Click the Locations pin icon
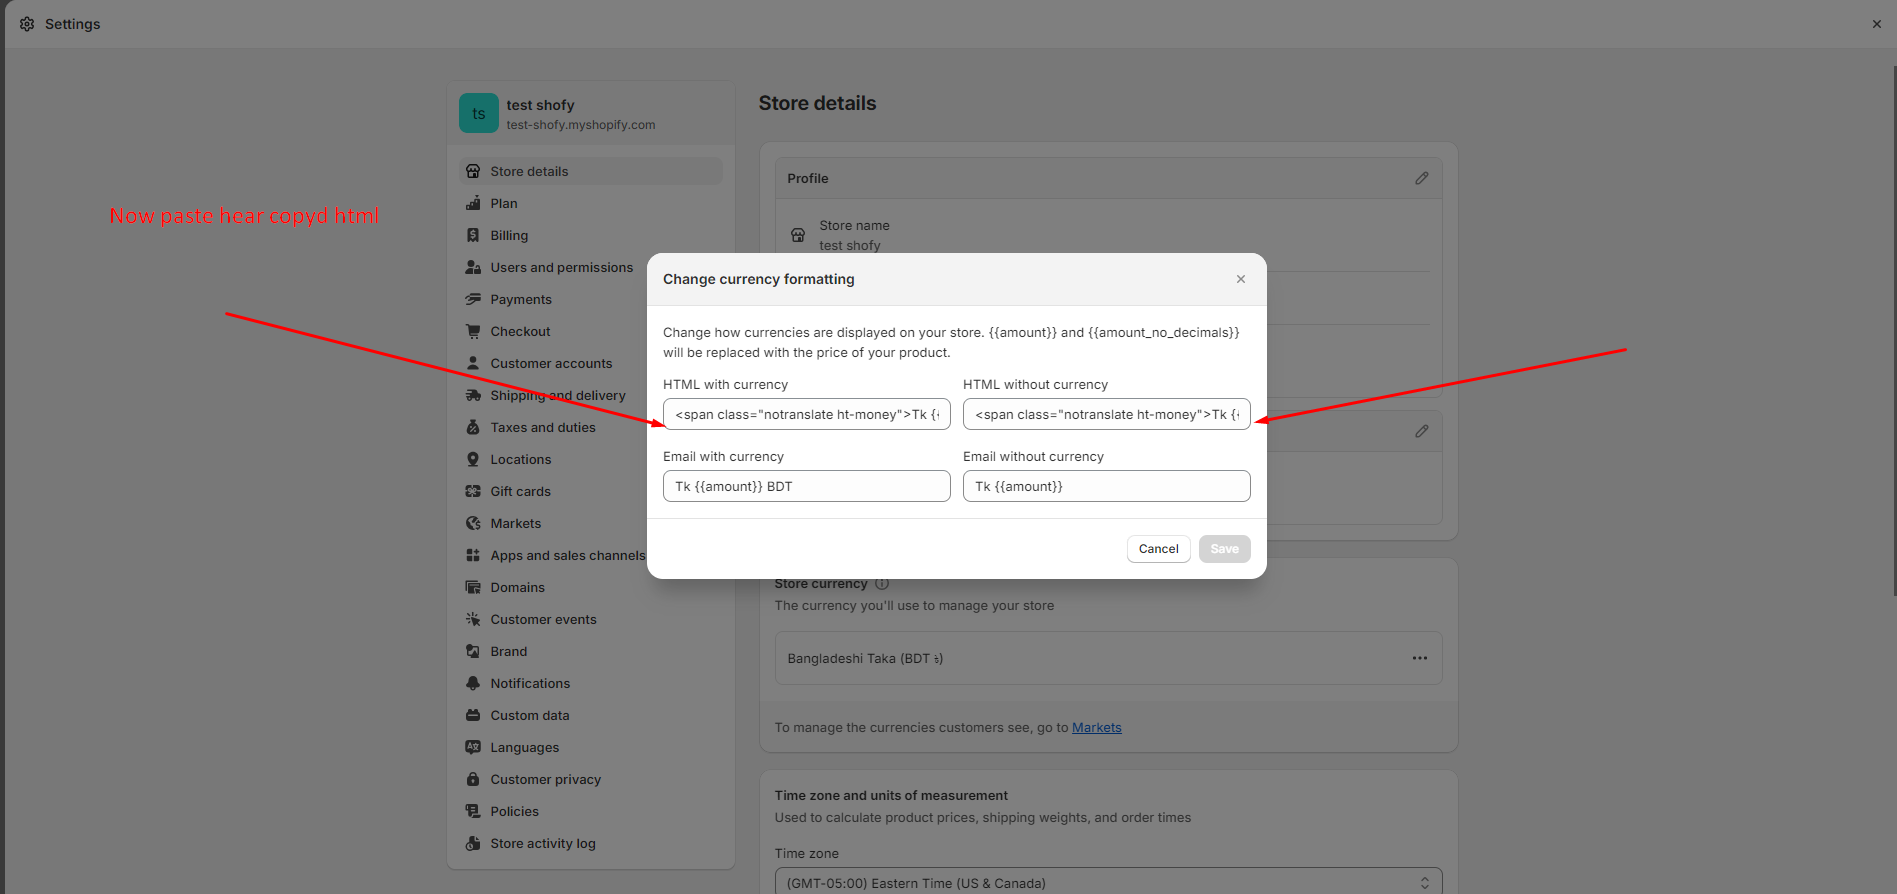The width and height of the screenshot is (1897, 894). 473,459
